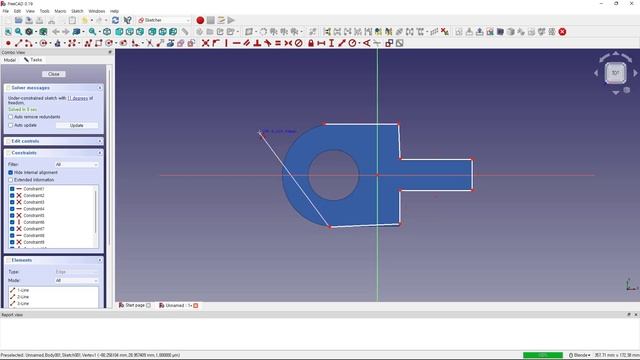This screenshot has height=360, width=640.
Task: Switch to the Model tab
Action: [x=9, y=60]
